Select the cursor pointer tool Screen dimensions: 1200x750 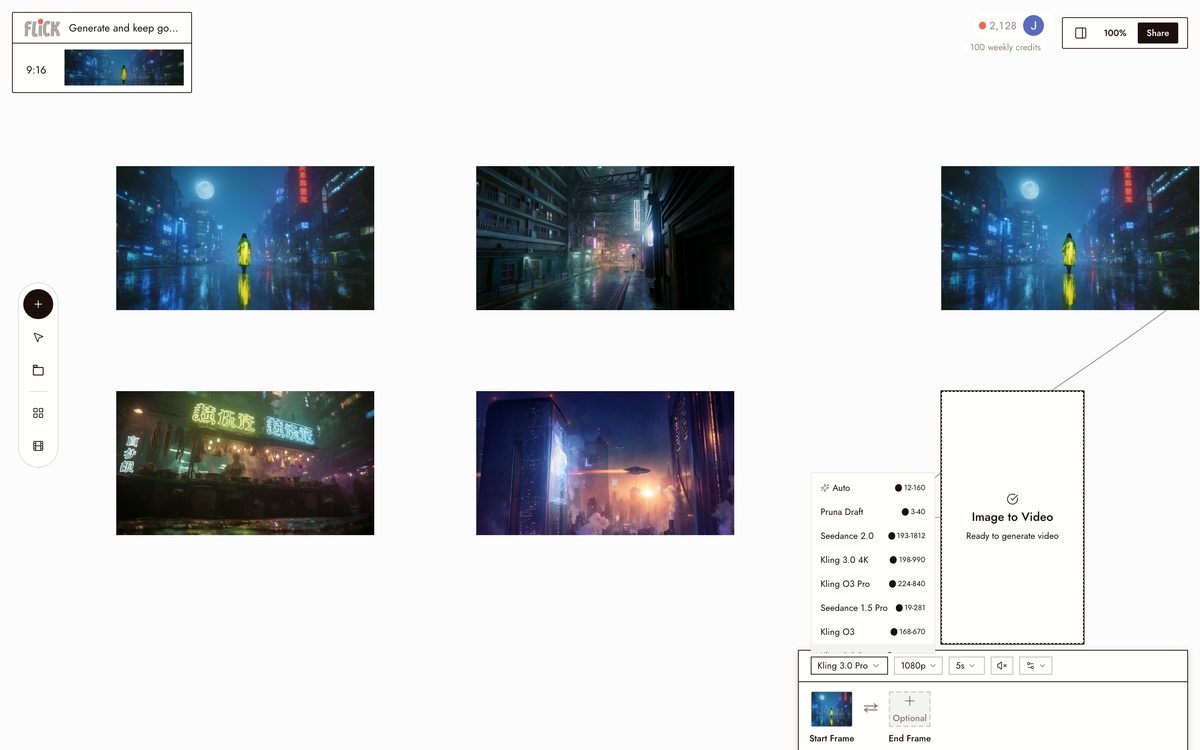38,338
